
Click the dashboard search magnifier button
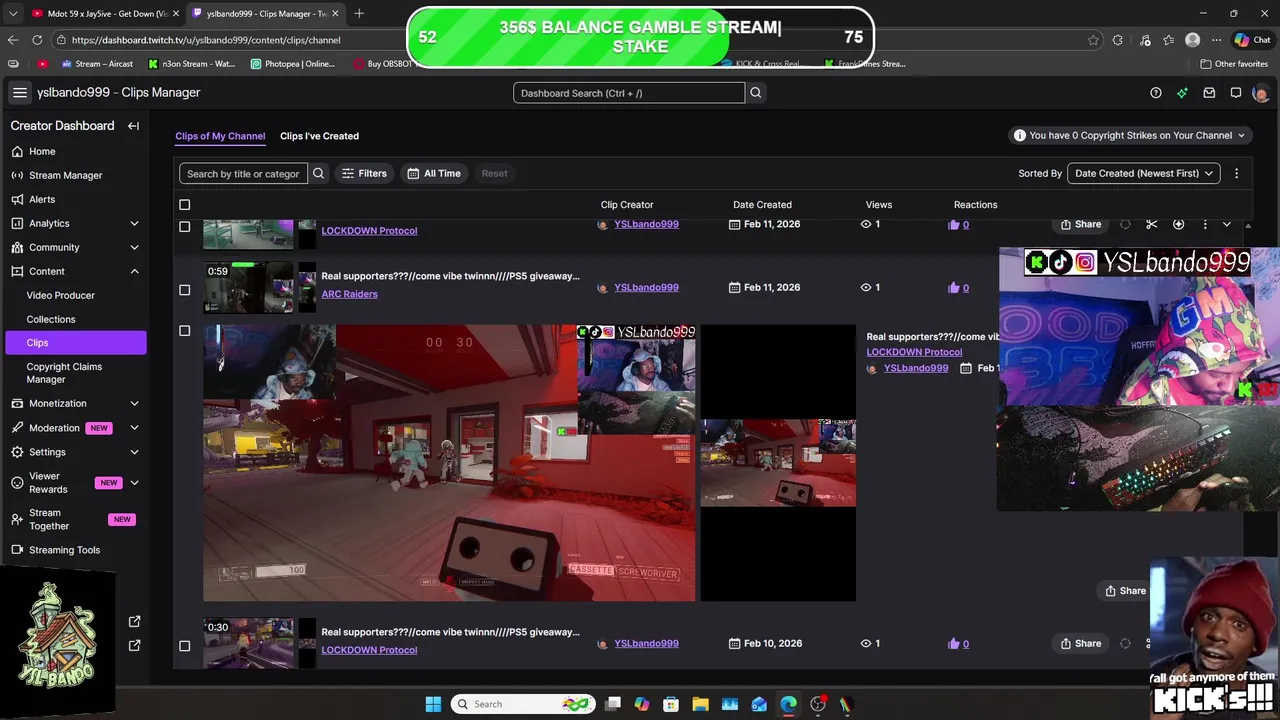(756, 93)
